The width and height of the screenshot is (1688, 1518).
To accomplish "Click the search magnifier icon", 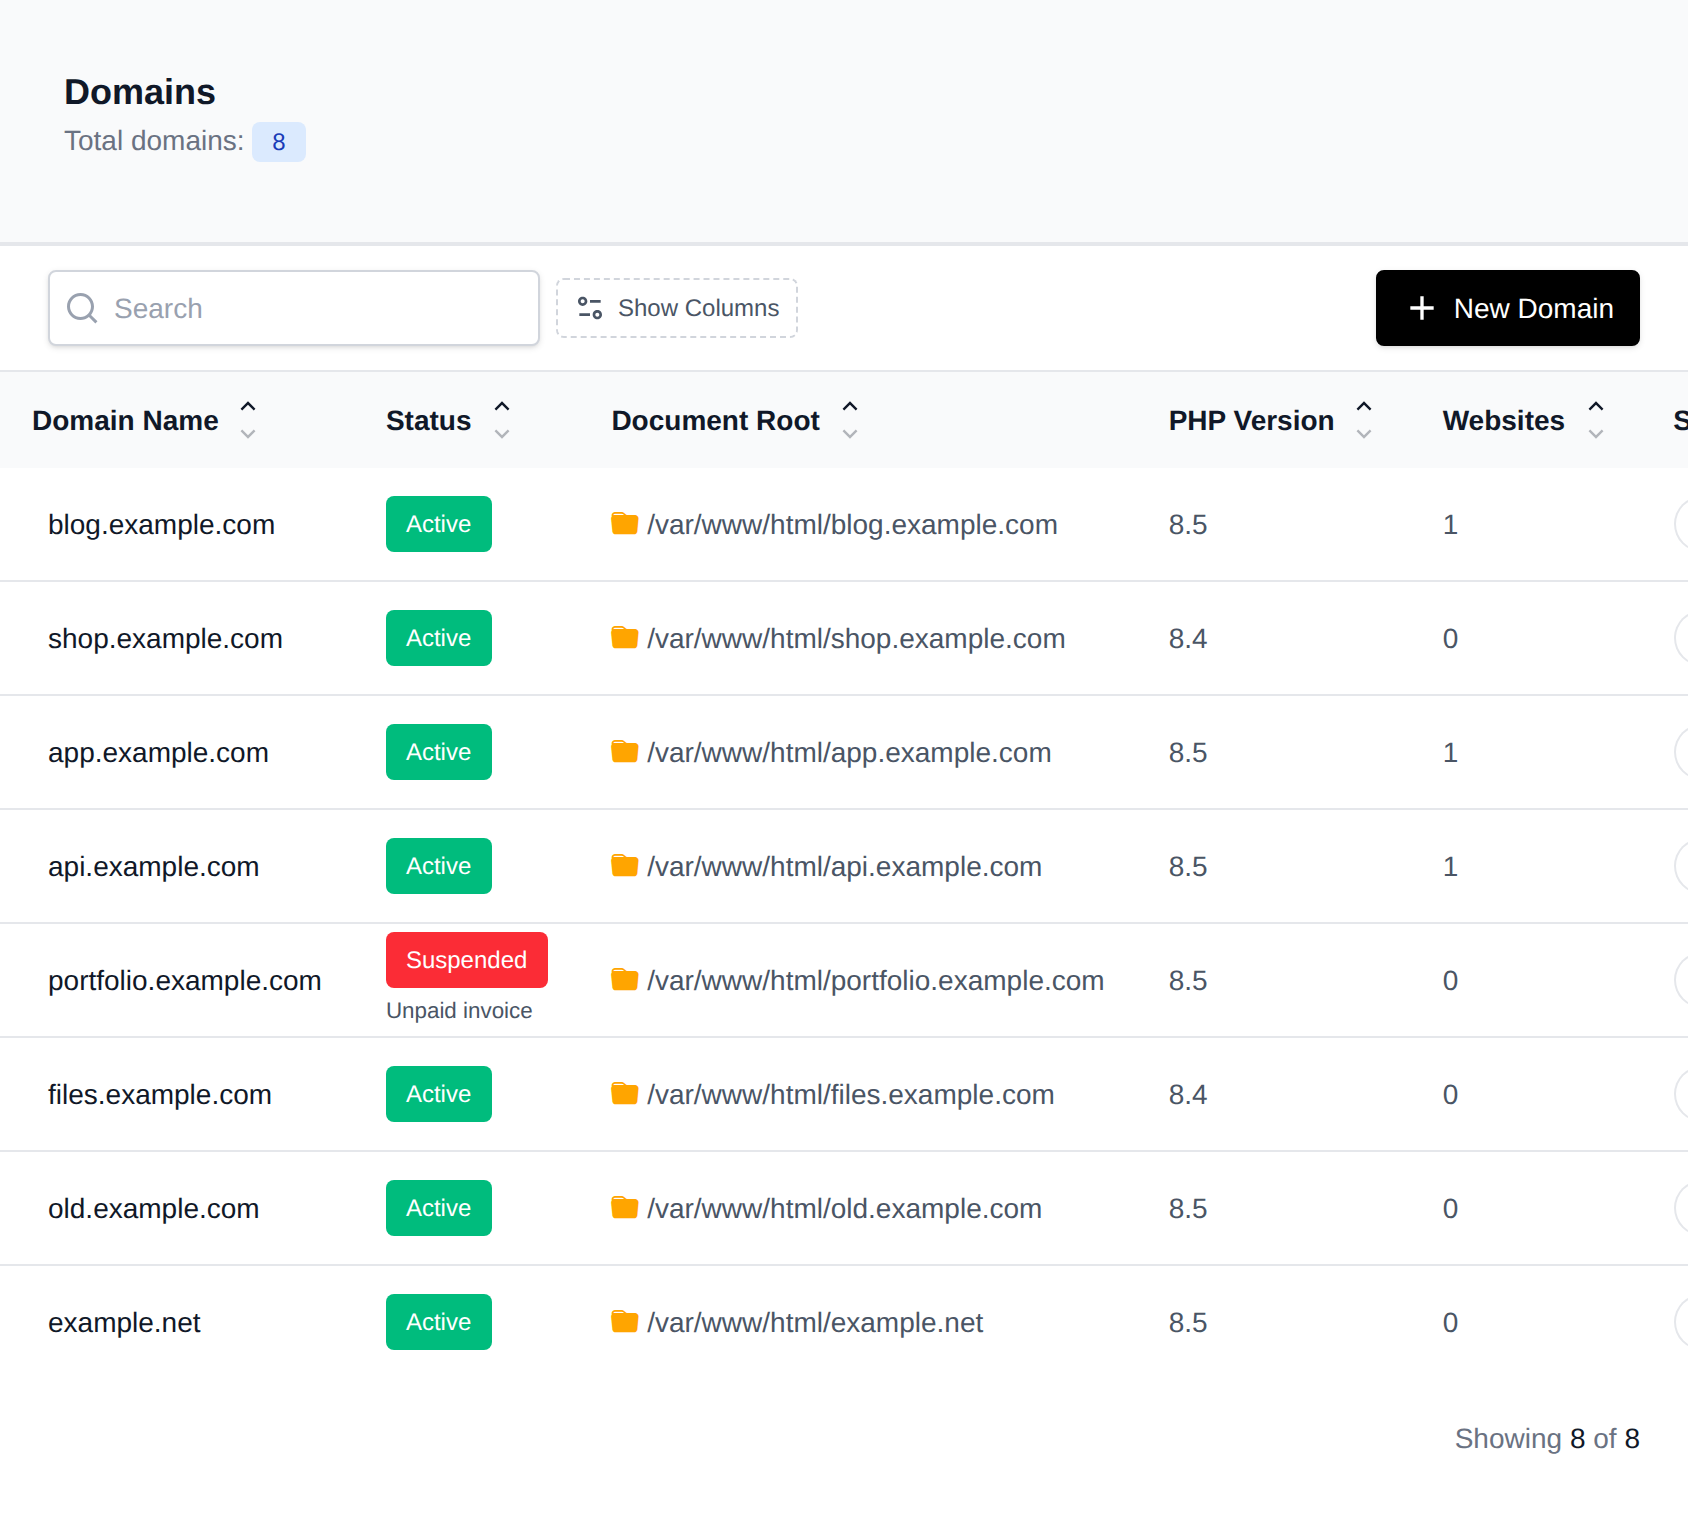I will [82, 308].
